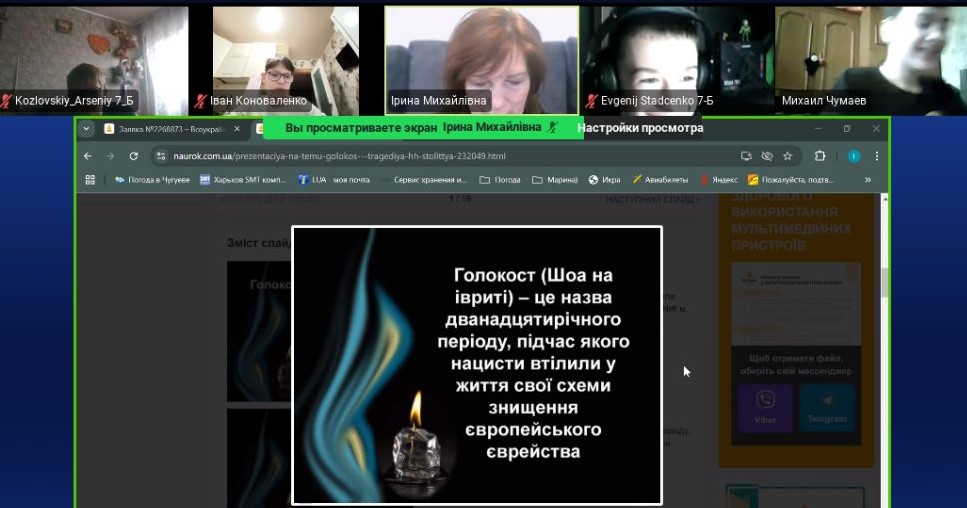The height and width of the screenshot is (508, 967).
Task: Open the Chrome three-dot menu
Action: pos(876,156)
